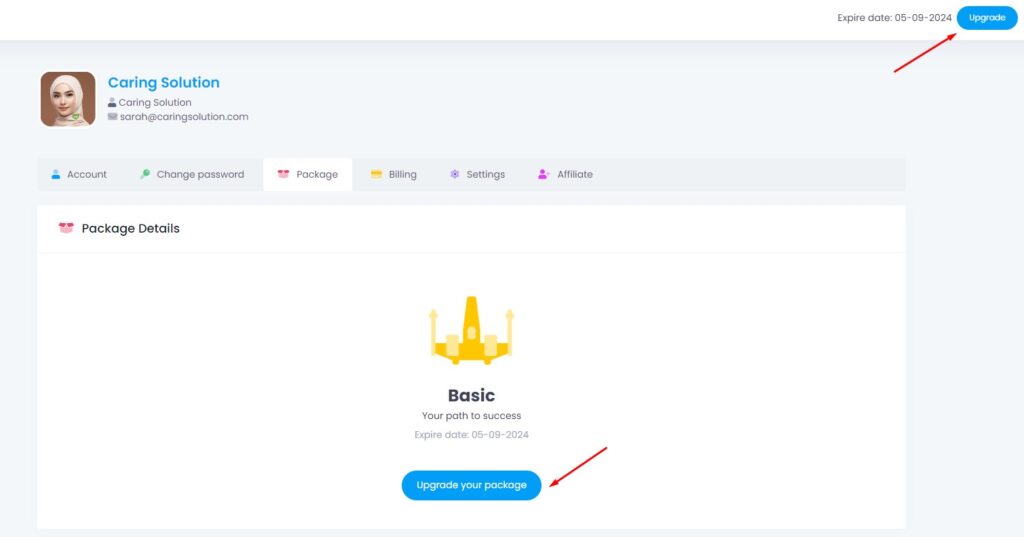Select the Package tab
The height and width of the screenshot is (537, 1024).
tap(308, 174)
